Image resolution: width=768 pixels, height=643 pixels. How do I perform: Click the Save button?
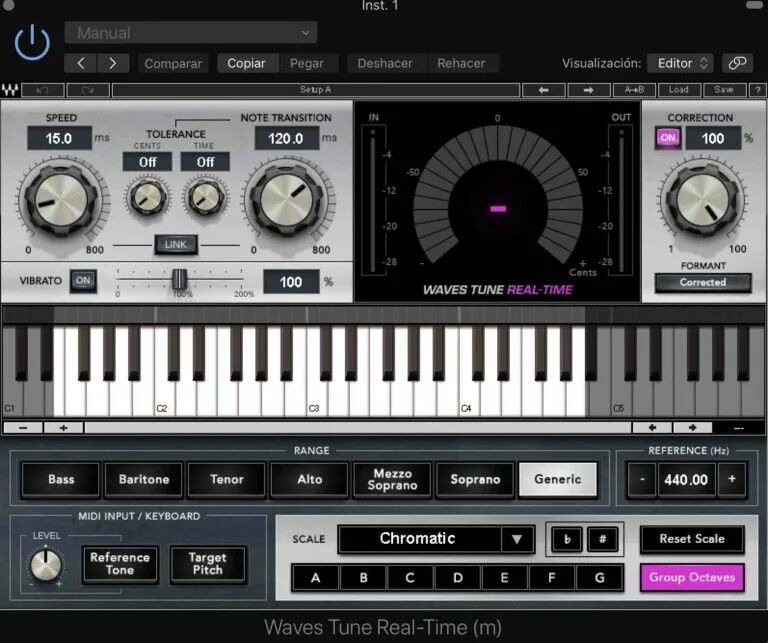724,90
